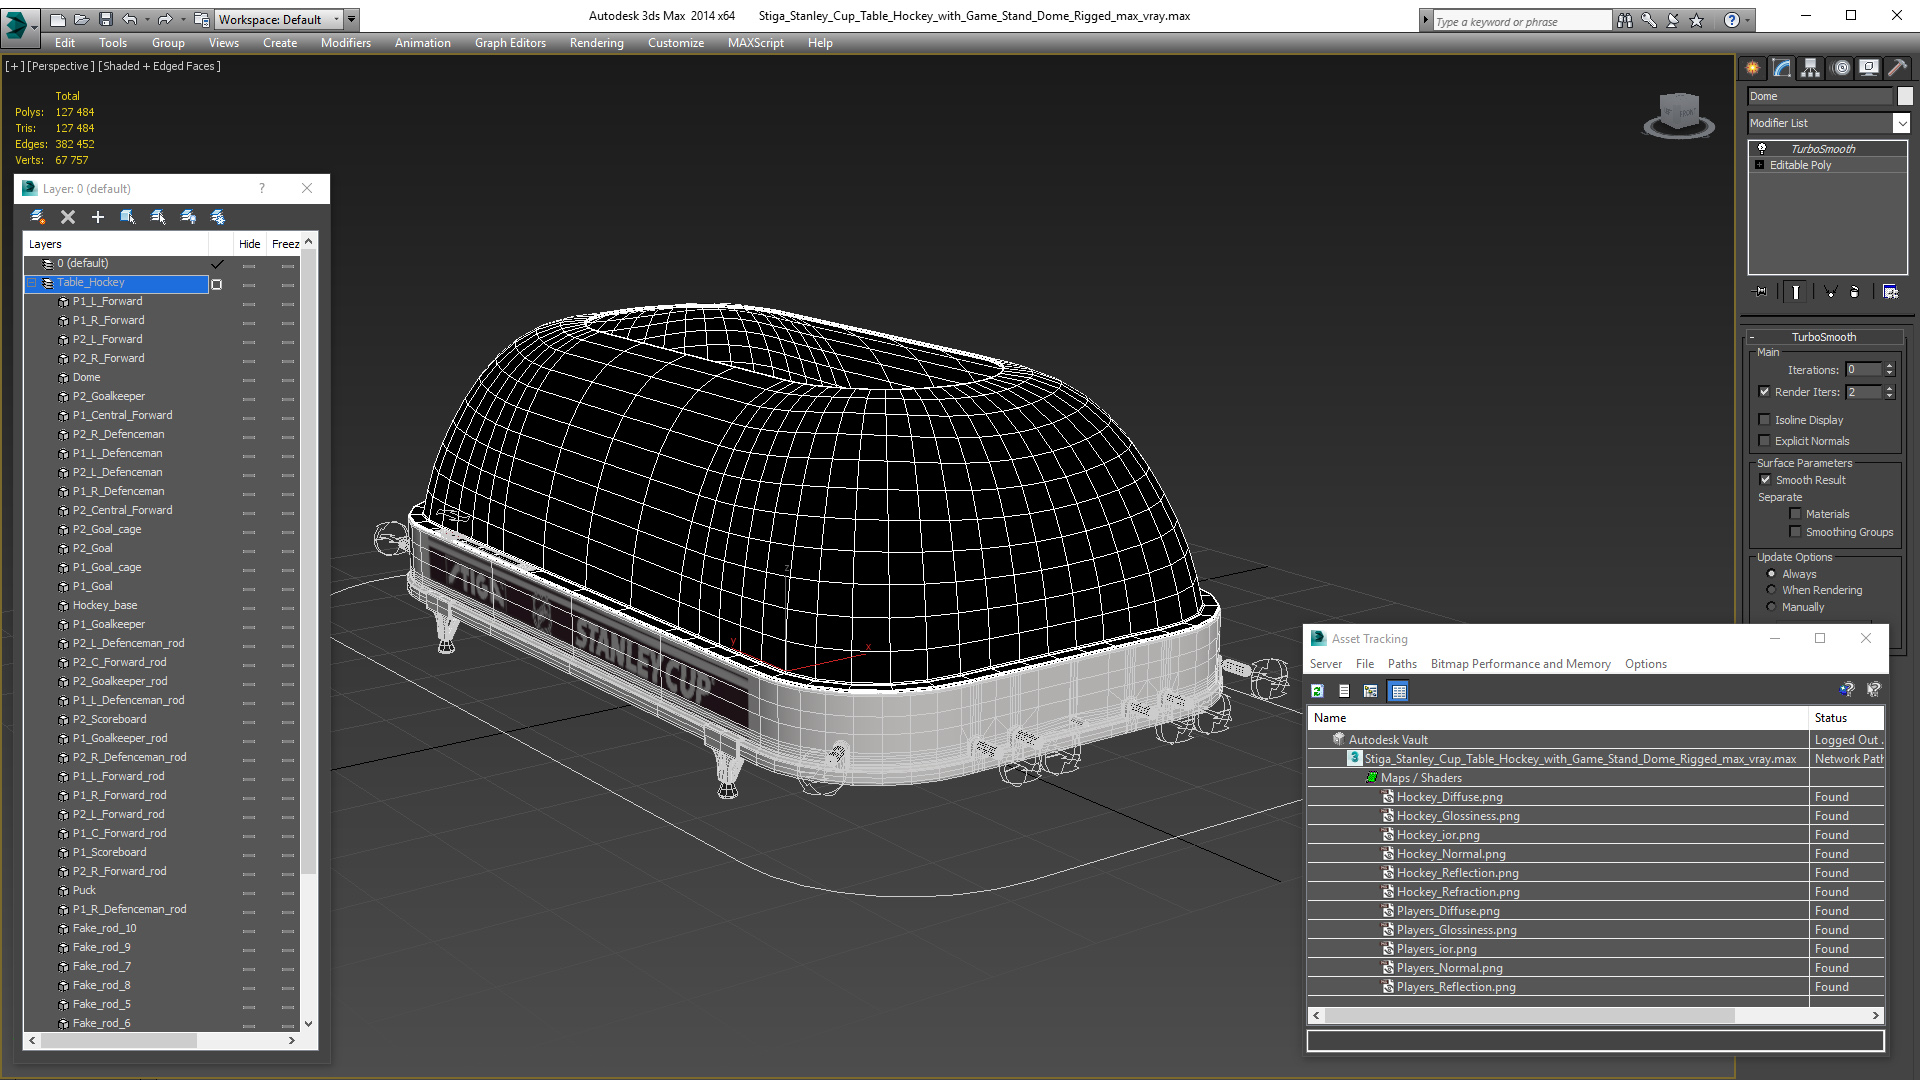1920x1080 pixels.
Task: Click the New Scene icon
Action: tap(58, 19)
